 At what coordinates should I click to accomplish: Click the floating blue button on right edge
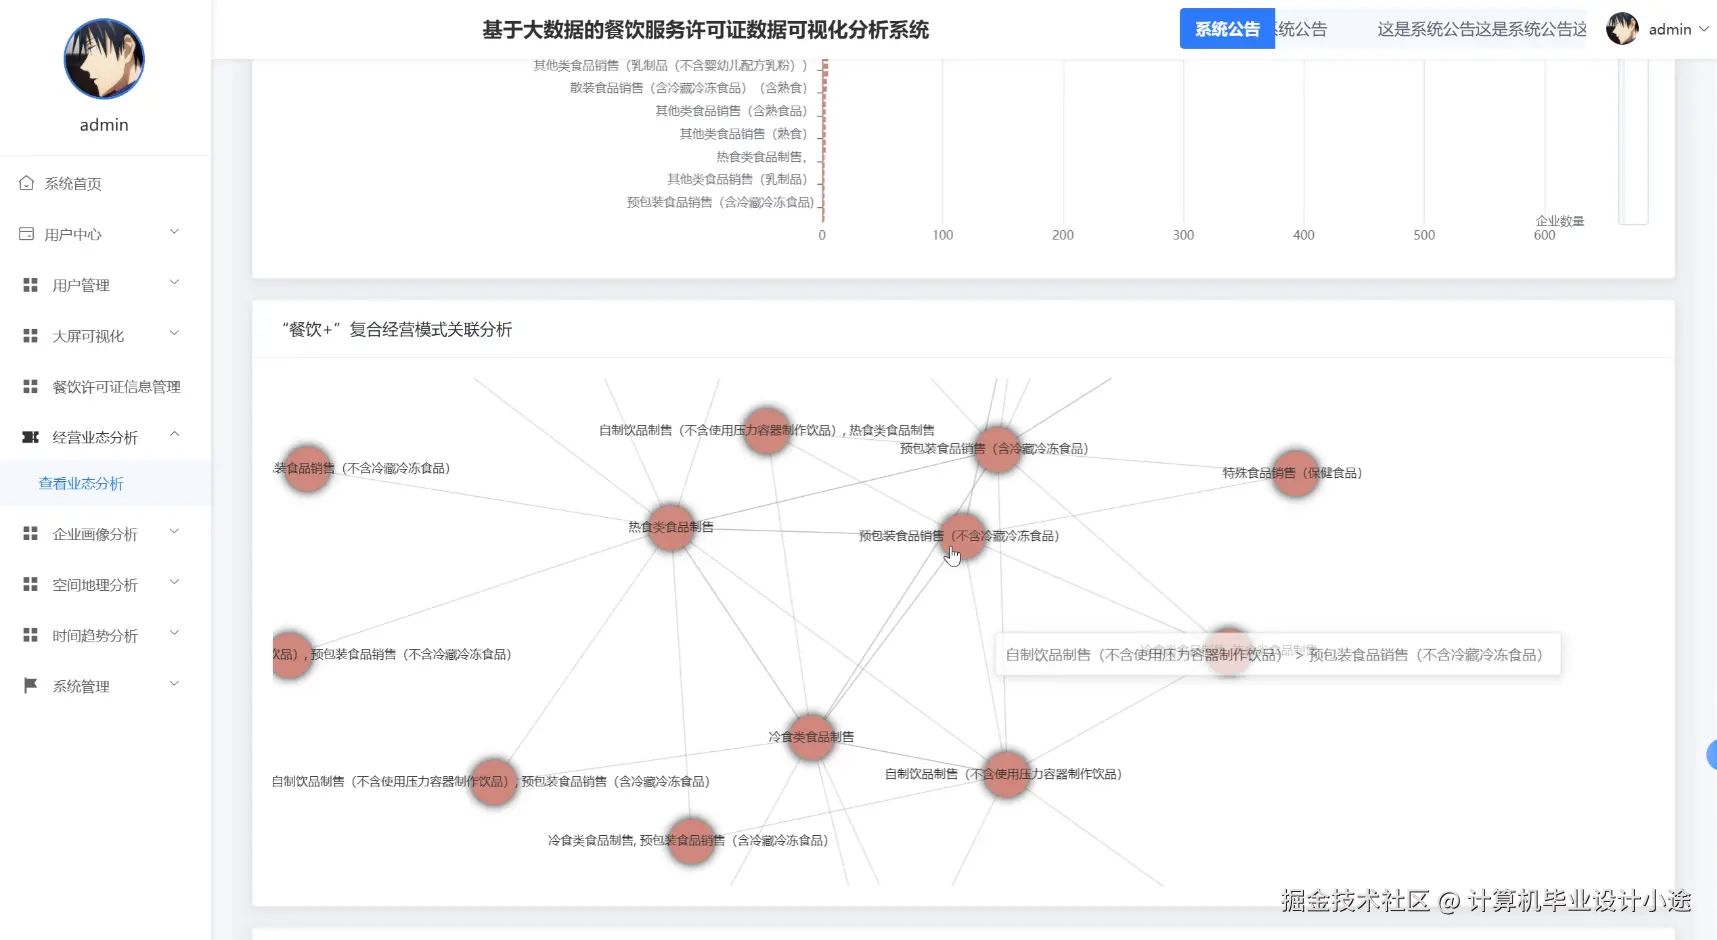(x=1712, y=755)
